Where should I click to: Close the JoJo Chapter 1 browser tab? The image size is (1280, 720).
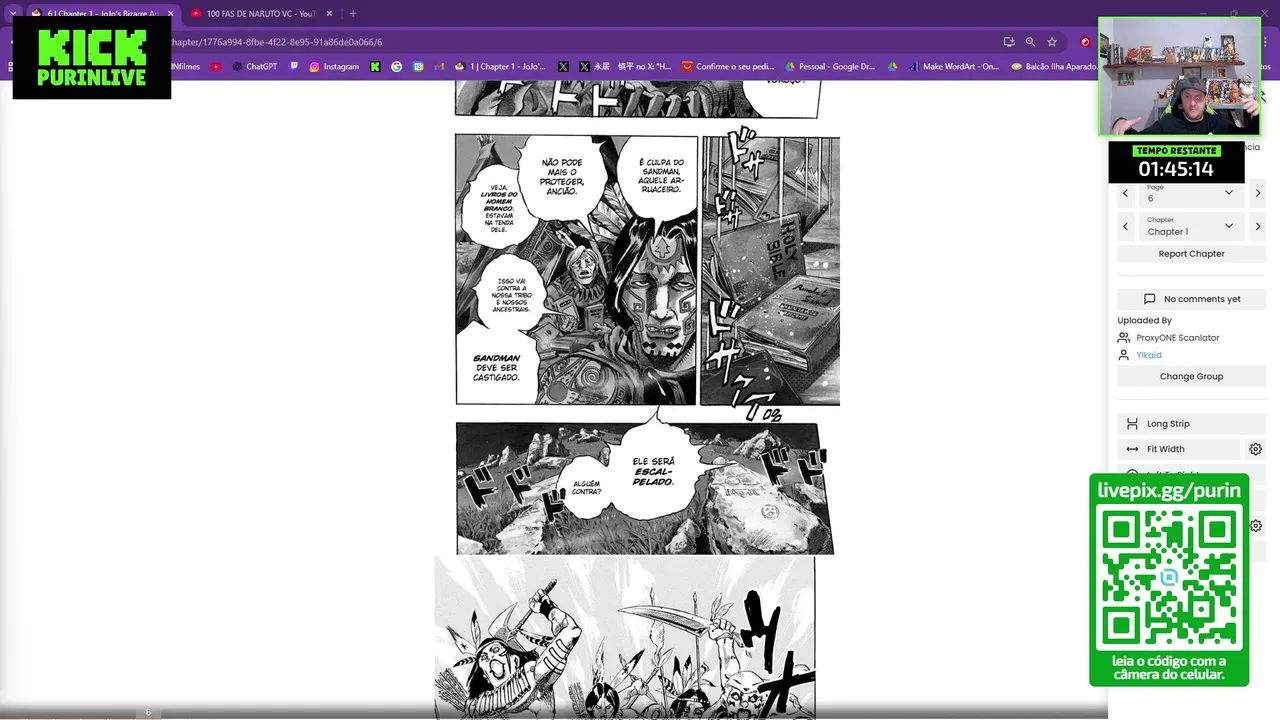point(170,14)
